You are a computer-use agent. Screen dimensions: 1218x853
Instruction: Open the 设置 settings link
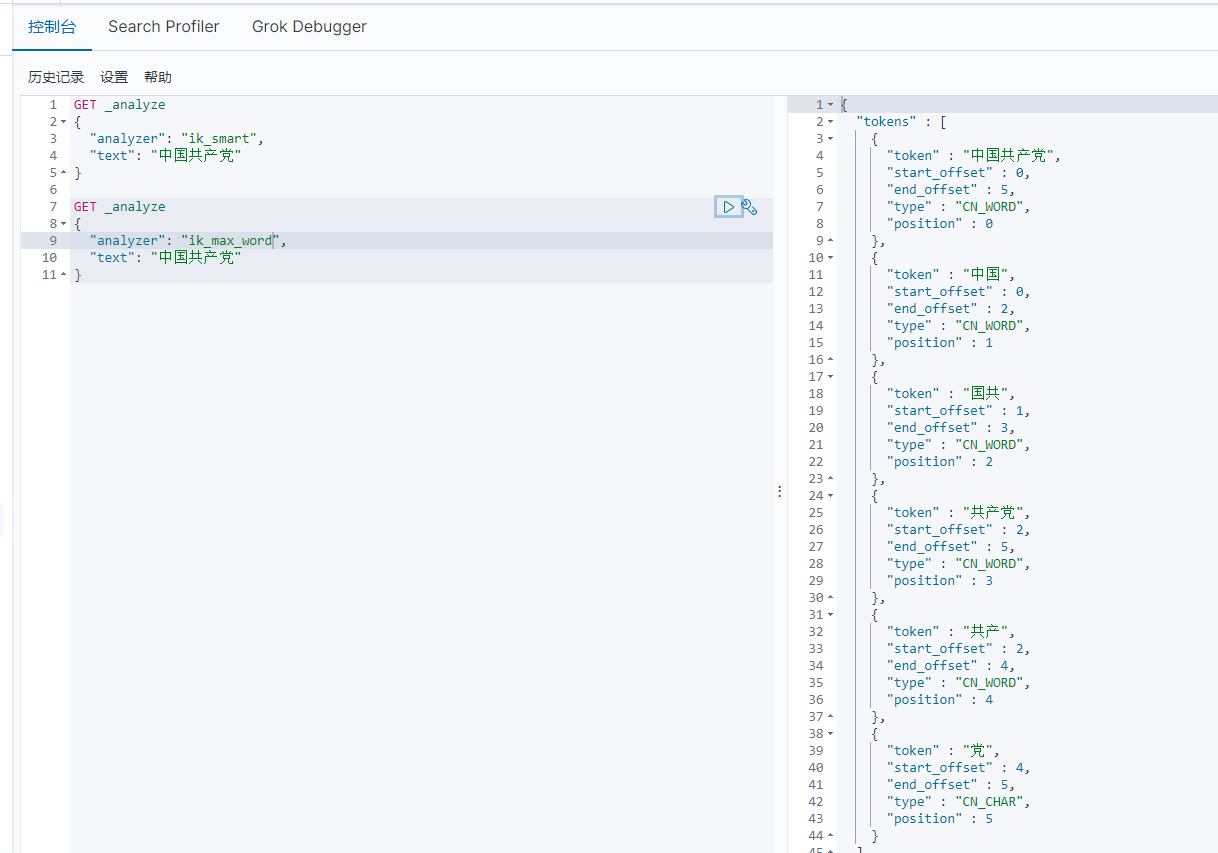[114, 77]
